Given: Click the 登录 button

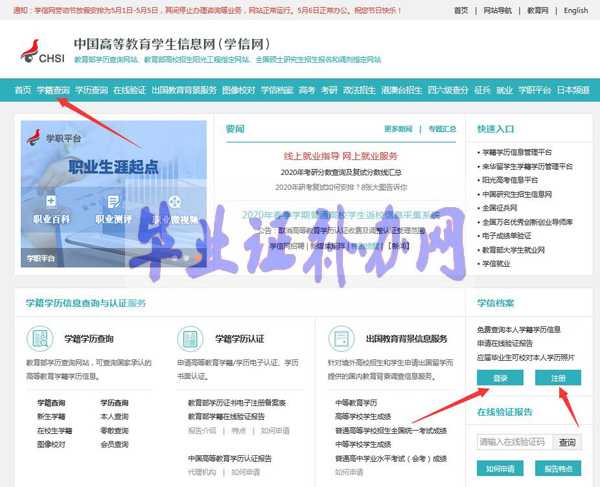Looking at the screenshot, I should tap(500, 377).
